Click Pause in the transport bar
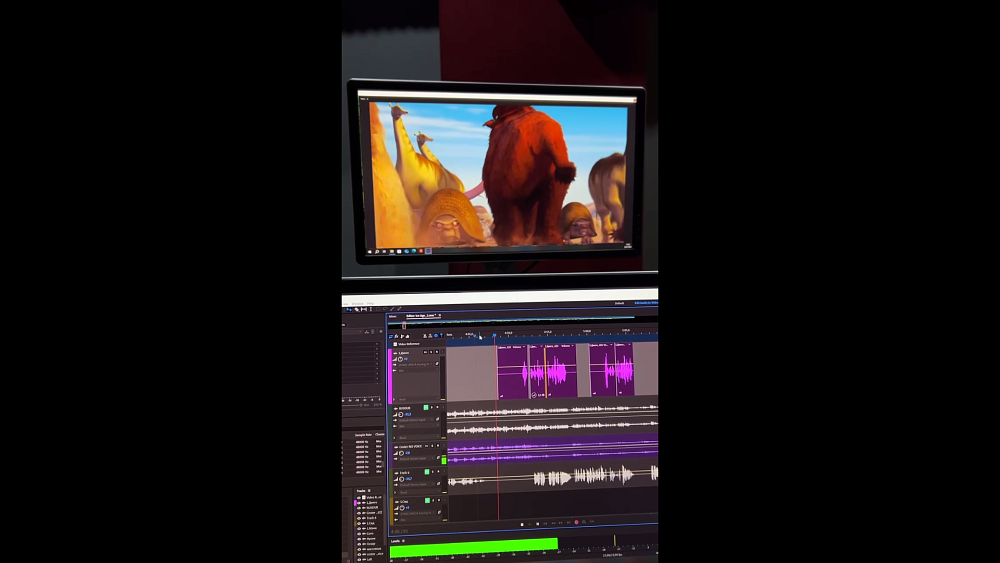This screenshot has height=563, width=1000. (538, 524)
